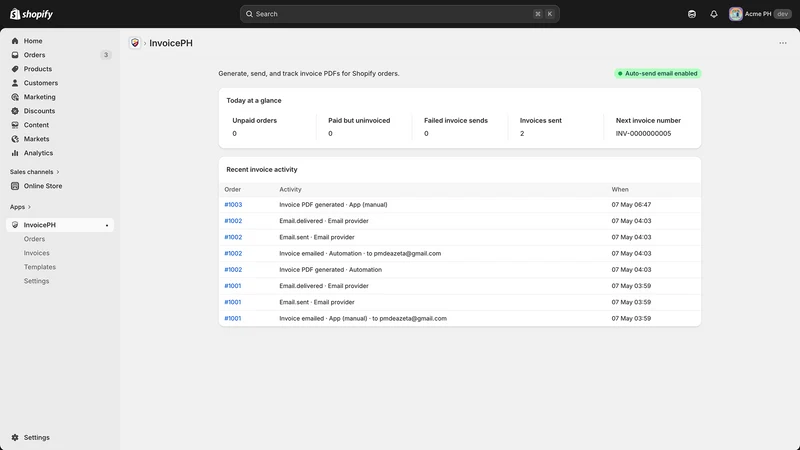Click the Discounts icon in sidebar

click(15, 111)
